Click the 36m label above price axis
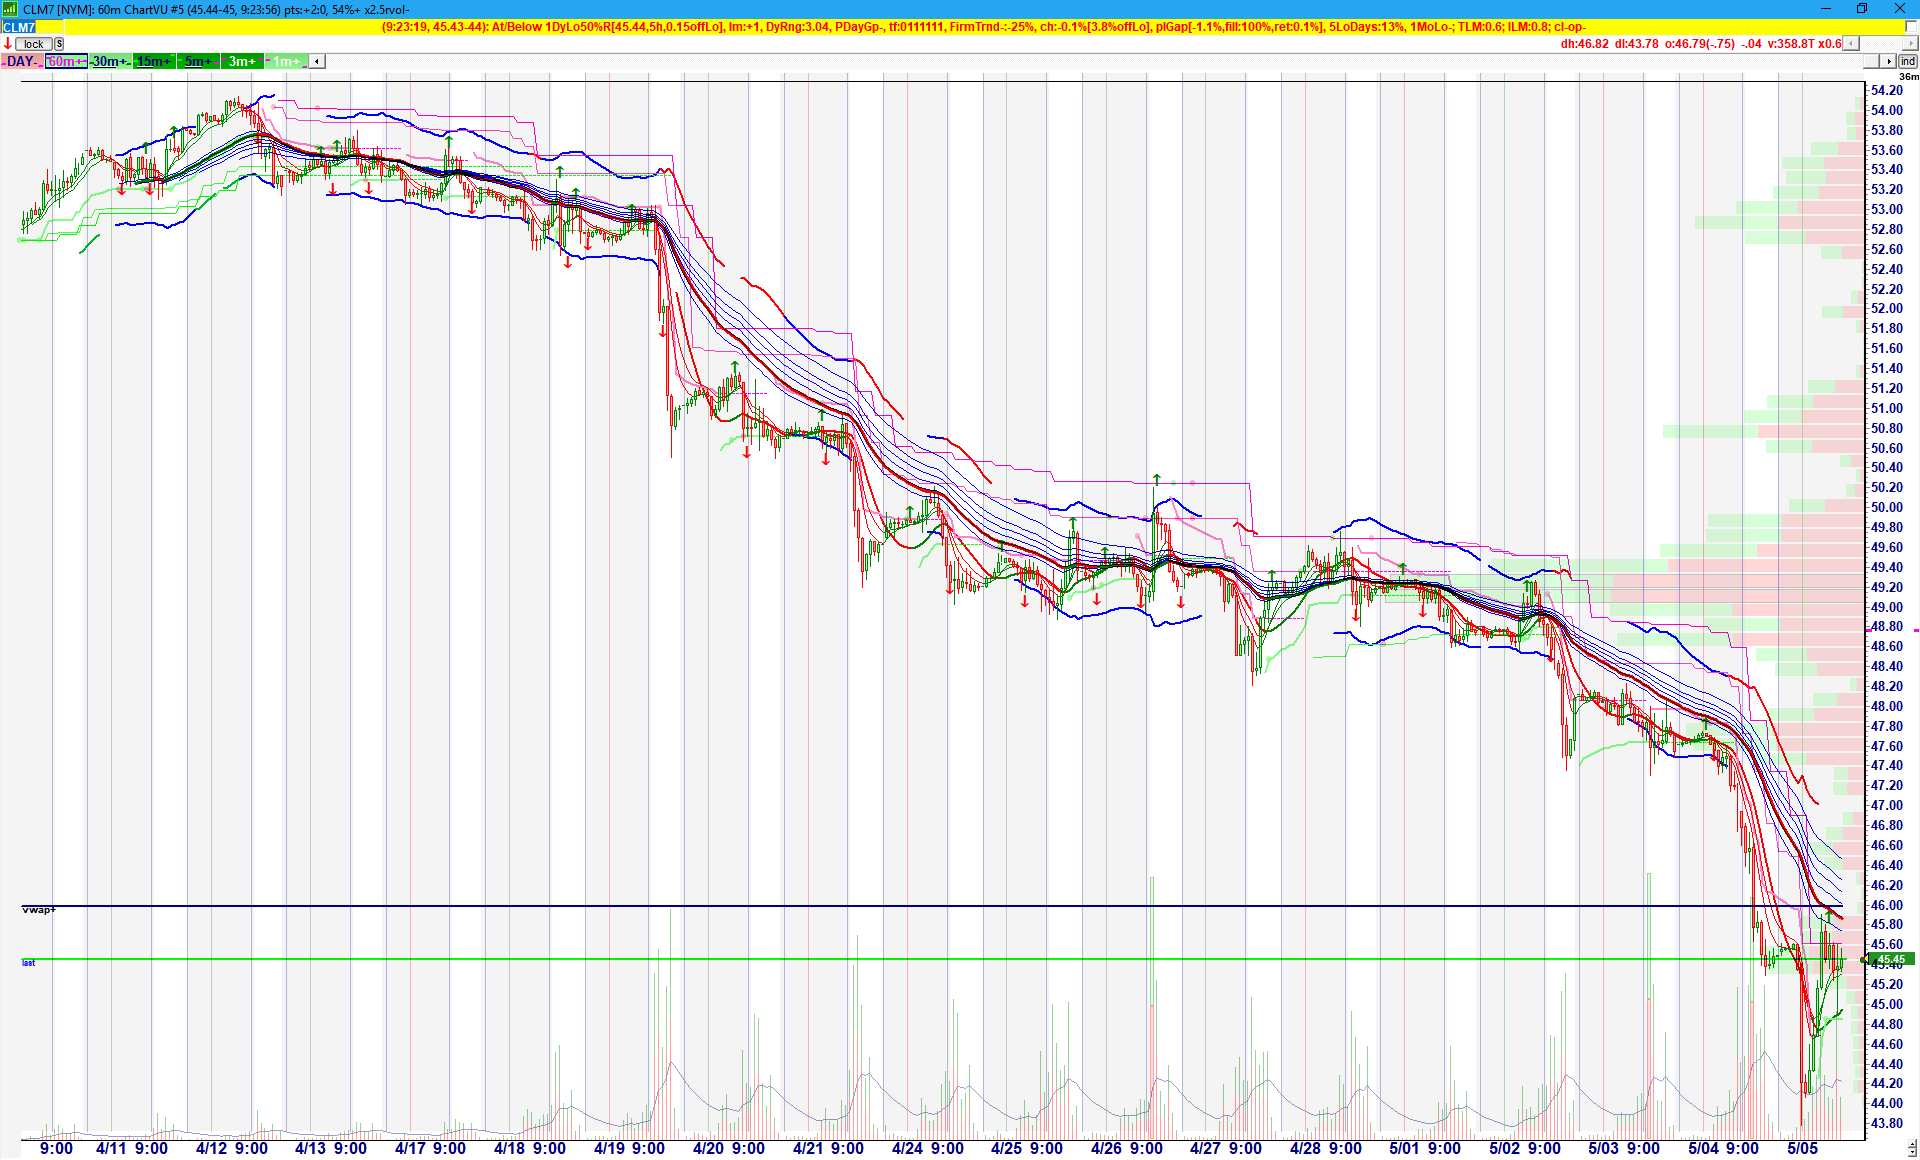The height and width of the screenshot is (1160, 1920). [1909, 76]
